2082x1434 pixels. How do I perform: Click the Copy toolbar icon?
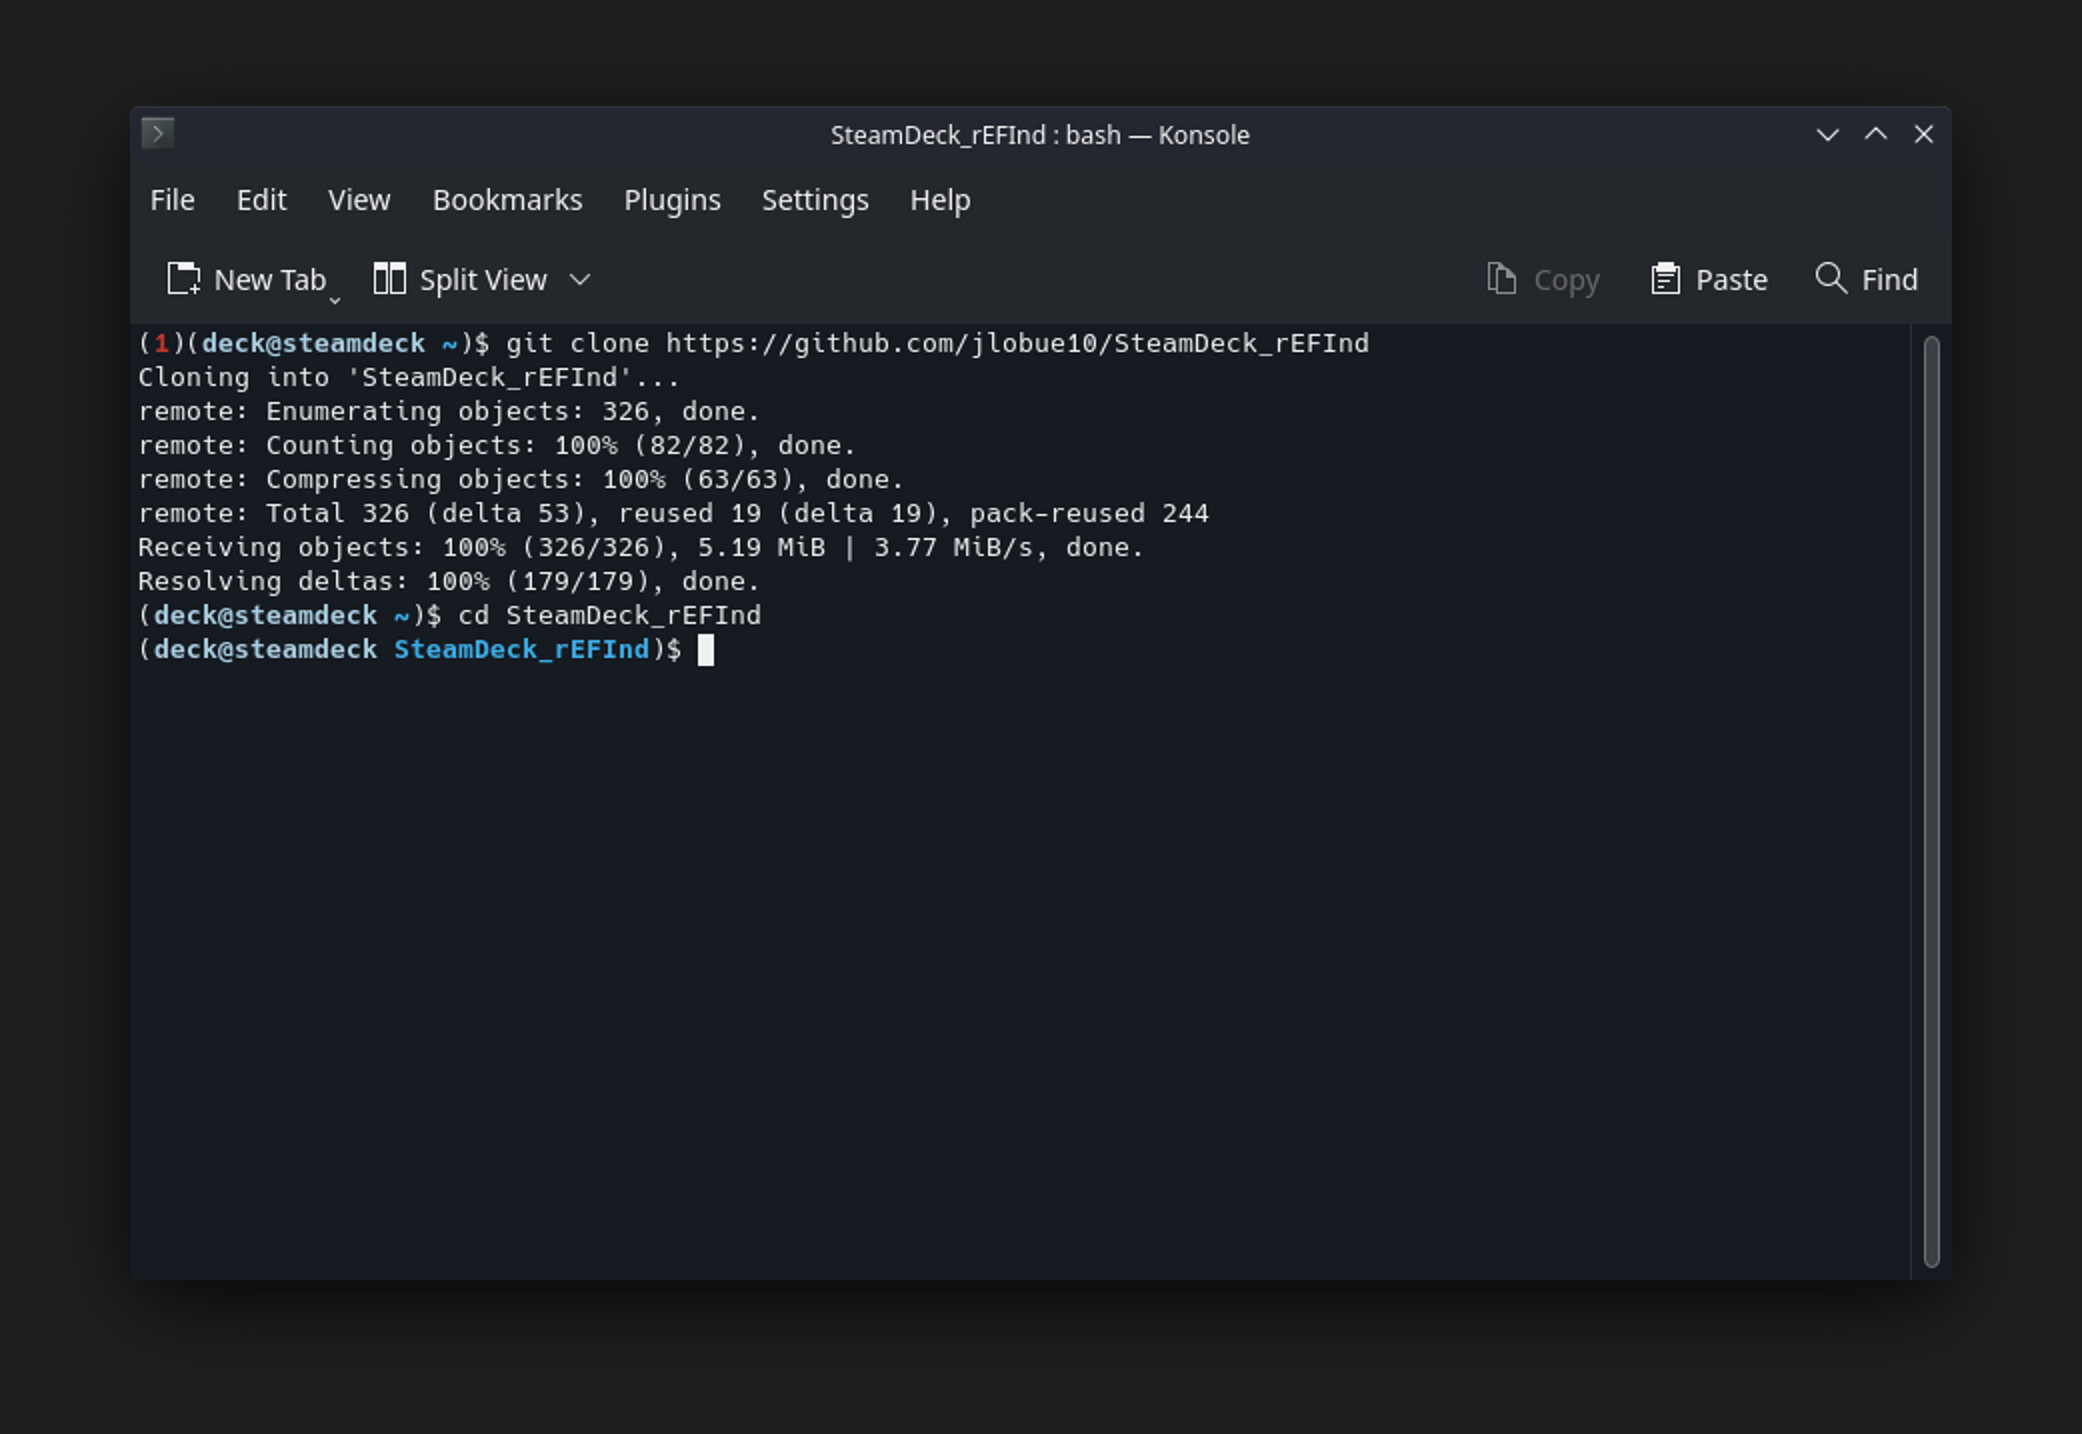[x=1501, y=279]
